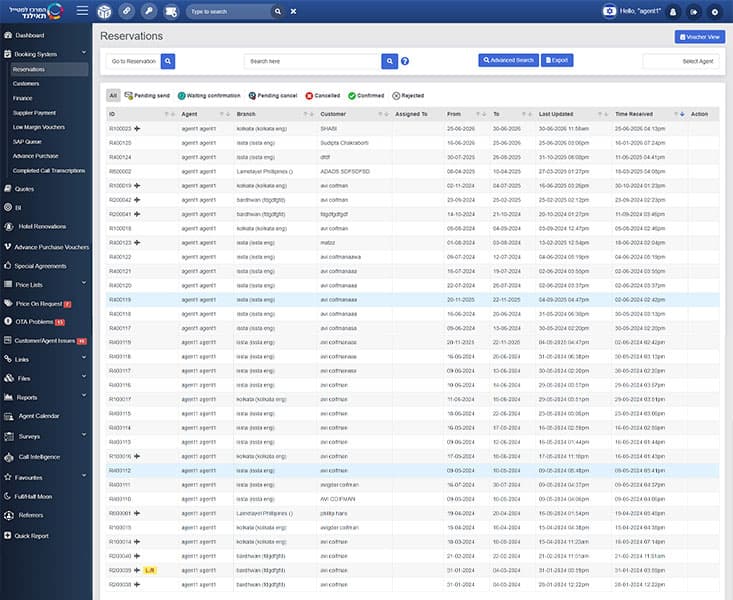Expand the Favourites chevron
Viewport: 733px width, 600px height.
point(84,476)
